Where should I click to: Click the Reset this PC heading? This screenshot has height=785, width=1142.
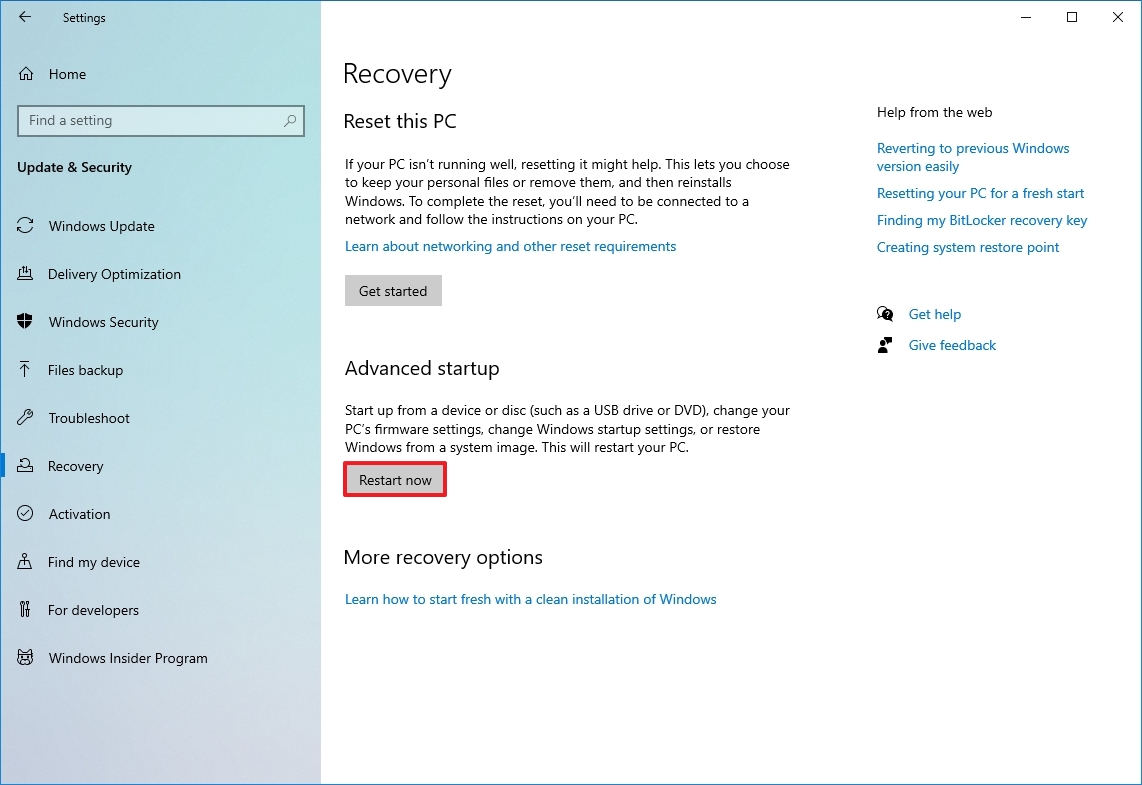(x=400, y=121)
